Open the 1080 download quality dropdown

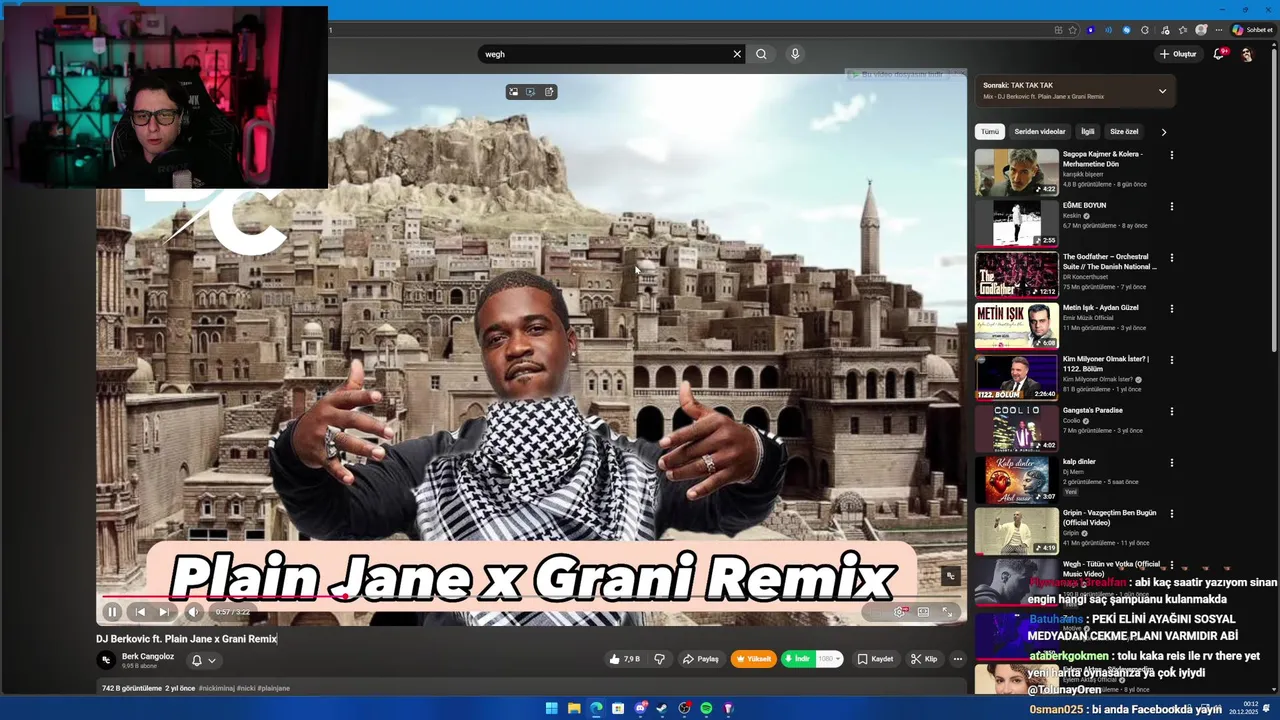click(x=829, y=659)
